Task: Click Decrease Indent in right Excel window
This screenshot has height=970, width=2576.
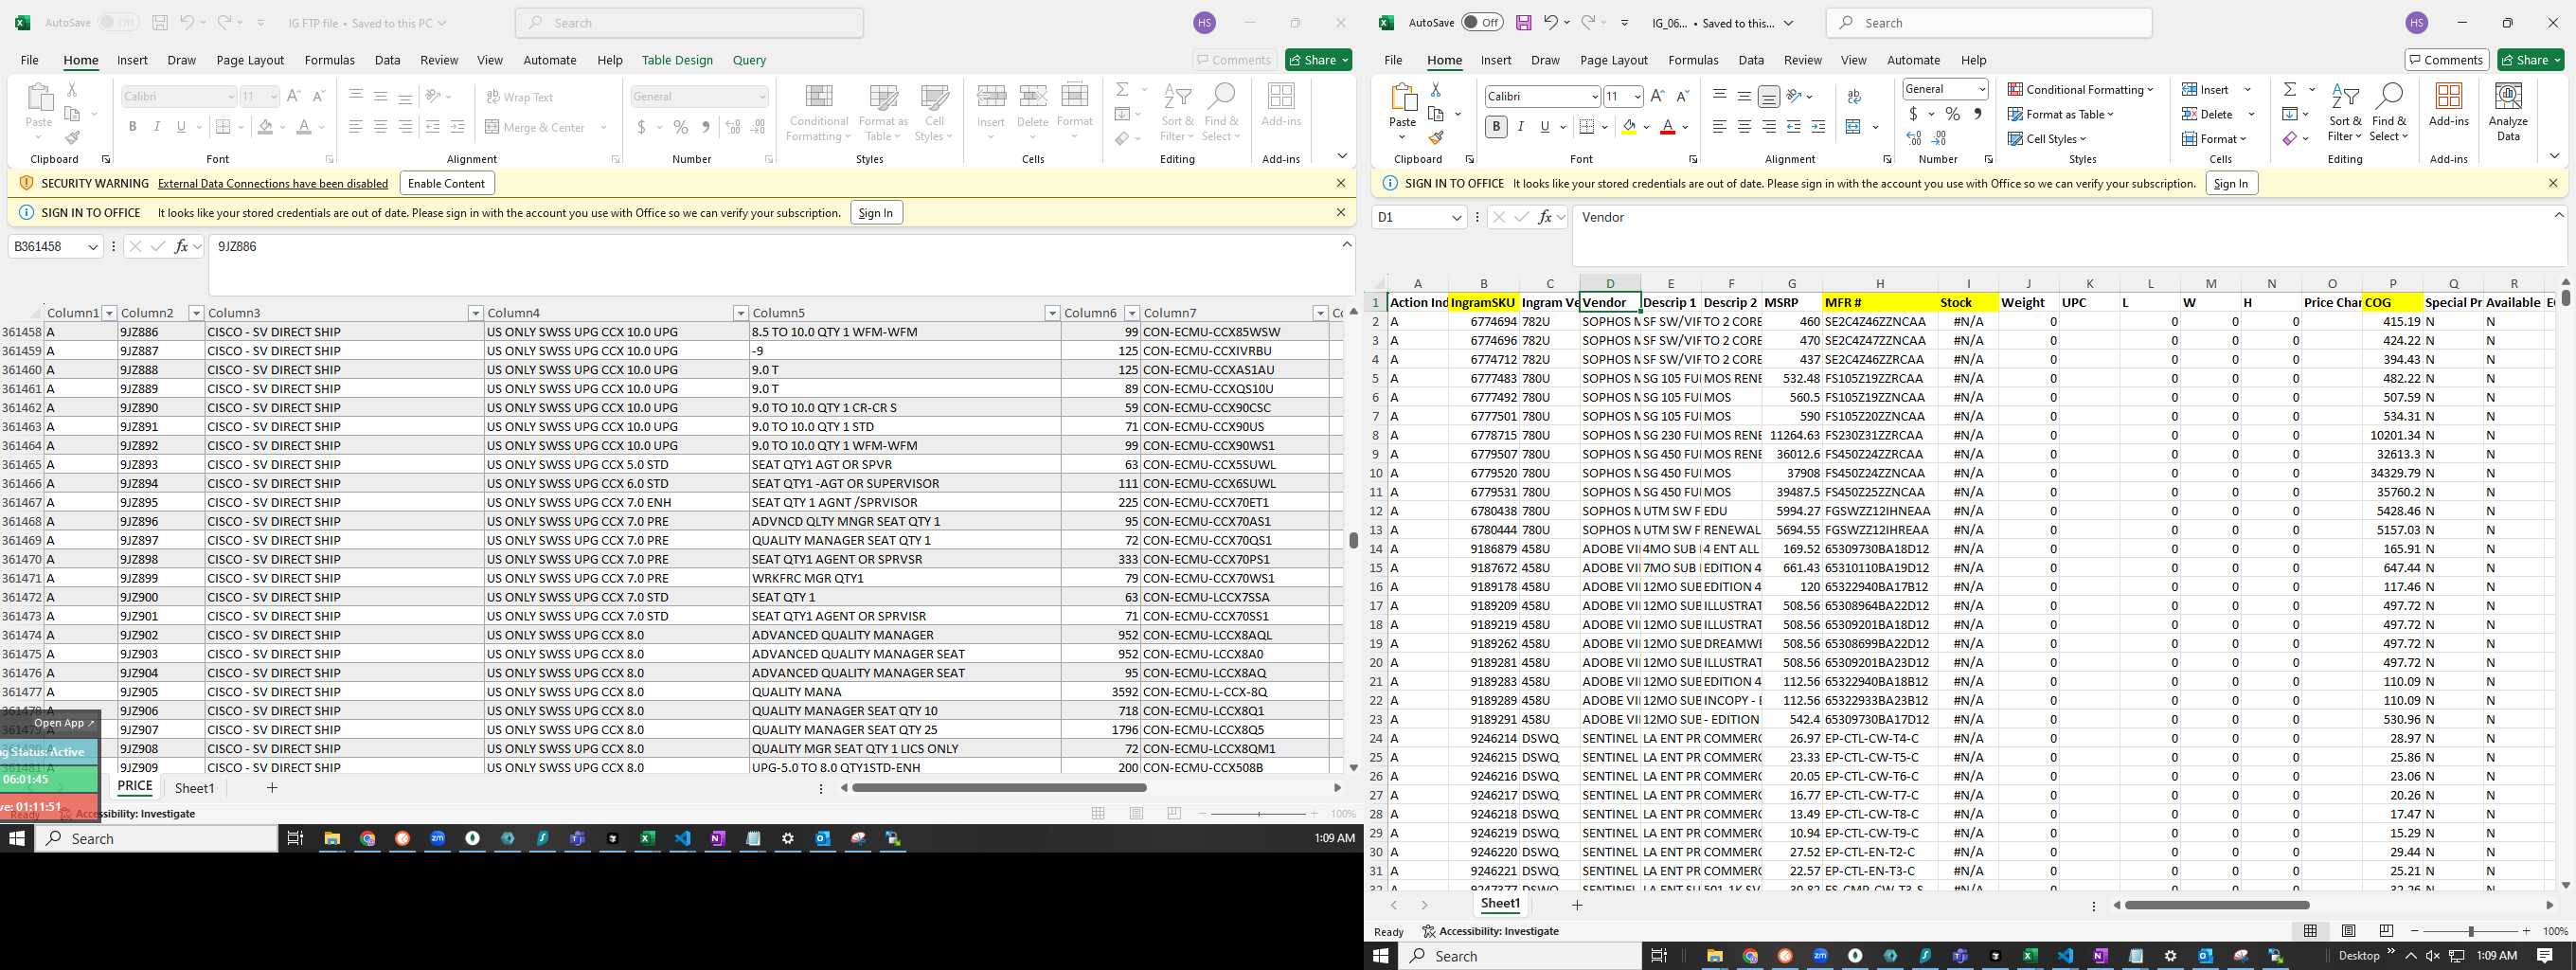Action: coord(1794,127)
